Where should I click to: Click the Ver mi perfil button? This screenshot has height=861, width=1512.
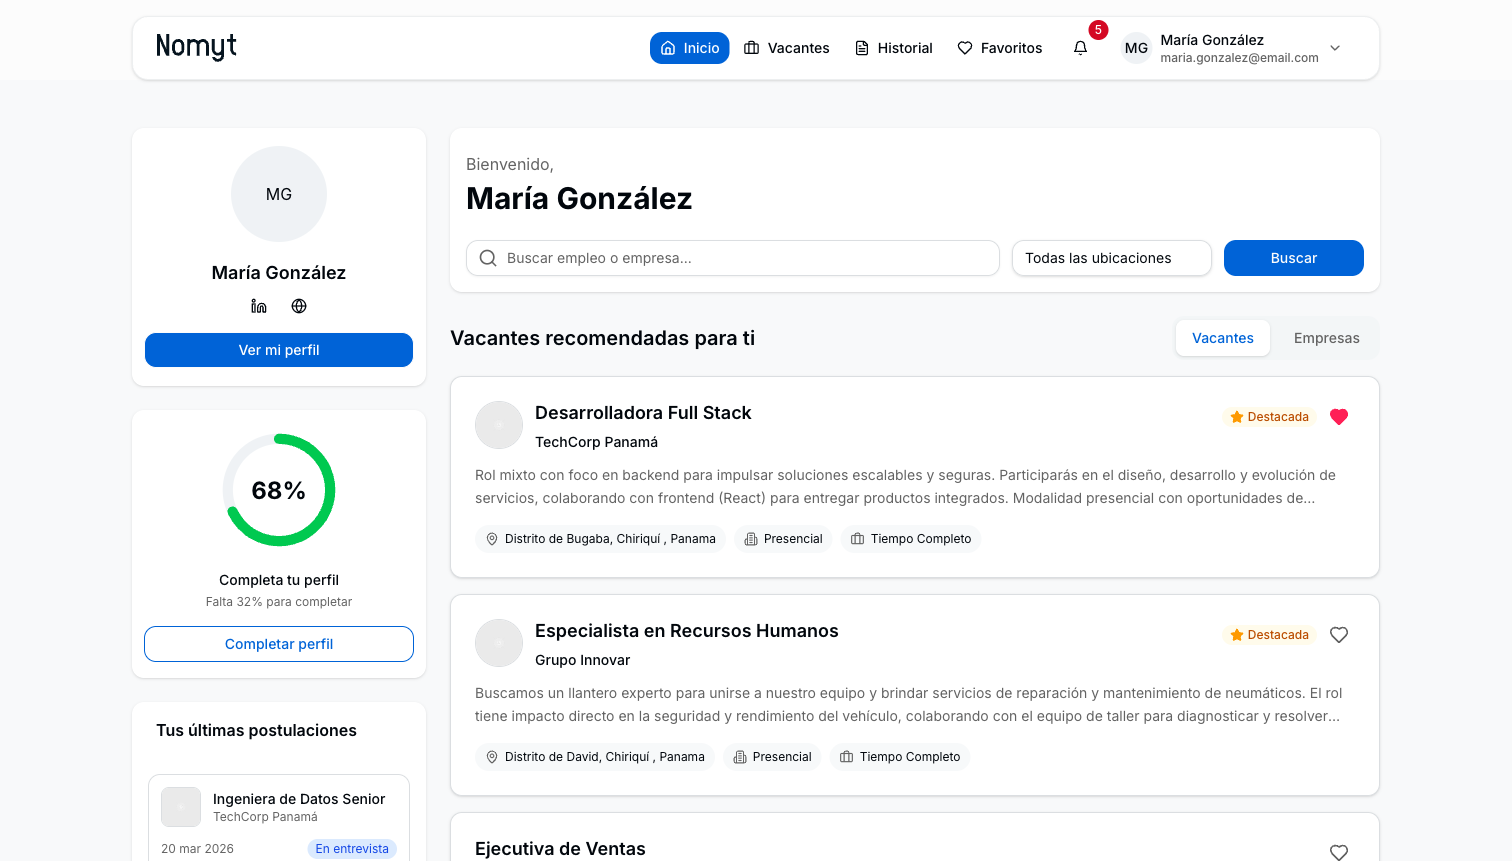(x=278, y=350)
